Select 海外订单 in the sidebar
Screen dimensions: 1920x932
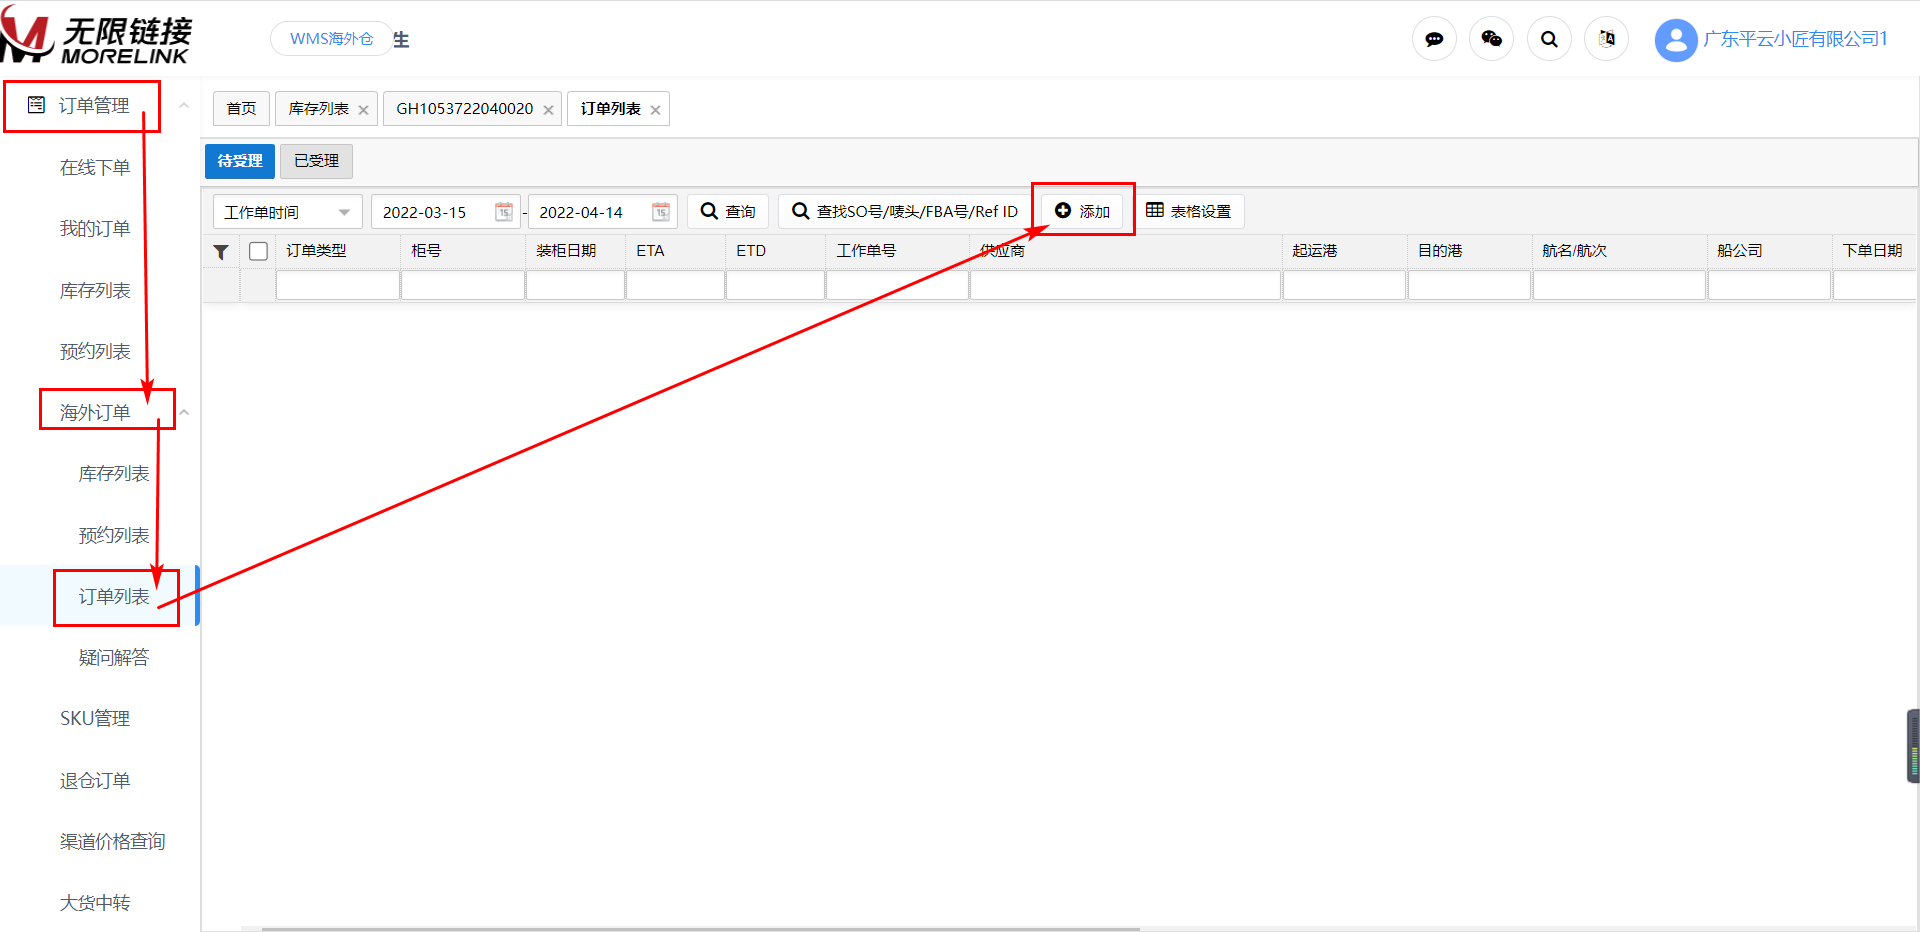[x=95, y=412]
